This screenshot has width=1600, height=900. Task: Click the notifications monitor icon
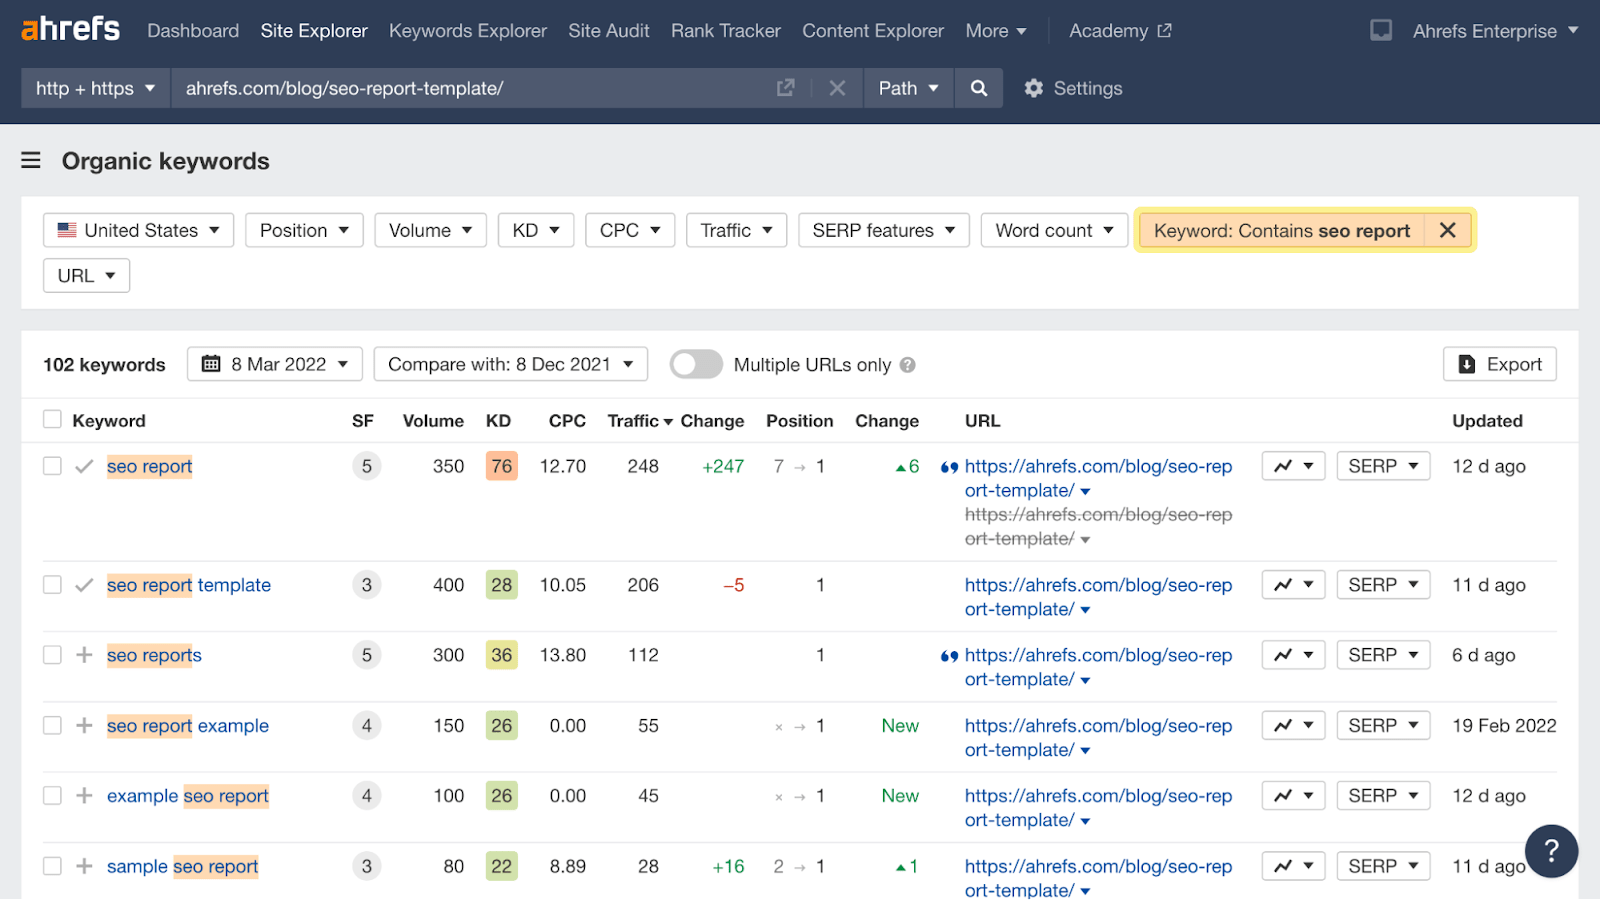coord(1381,30)
